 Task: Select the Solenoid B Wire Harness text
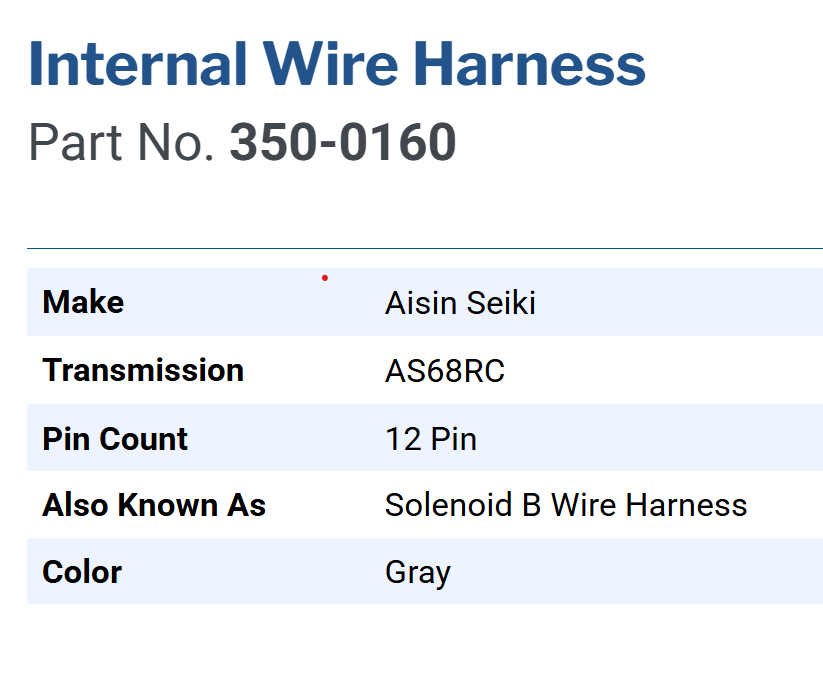(566, 505)
